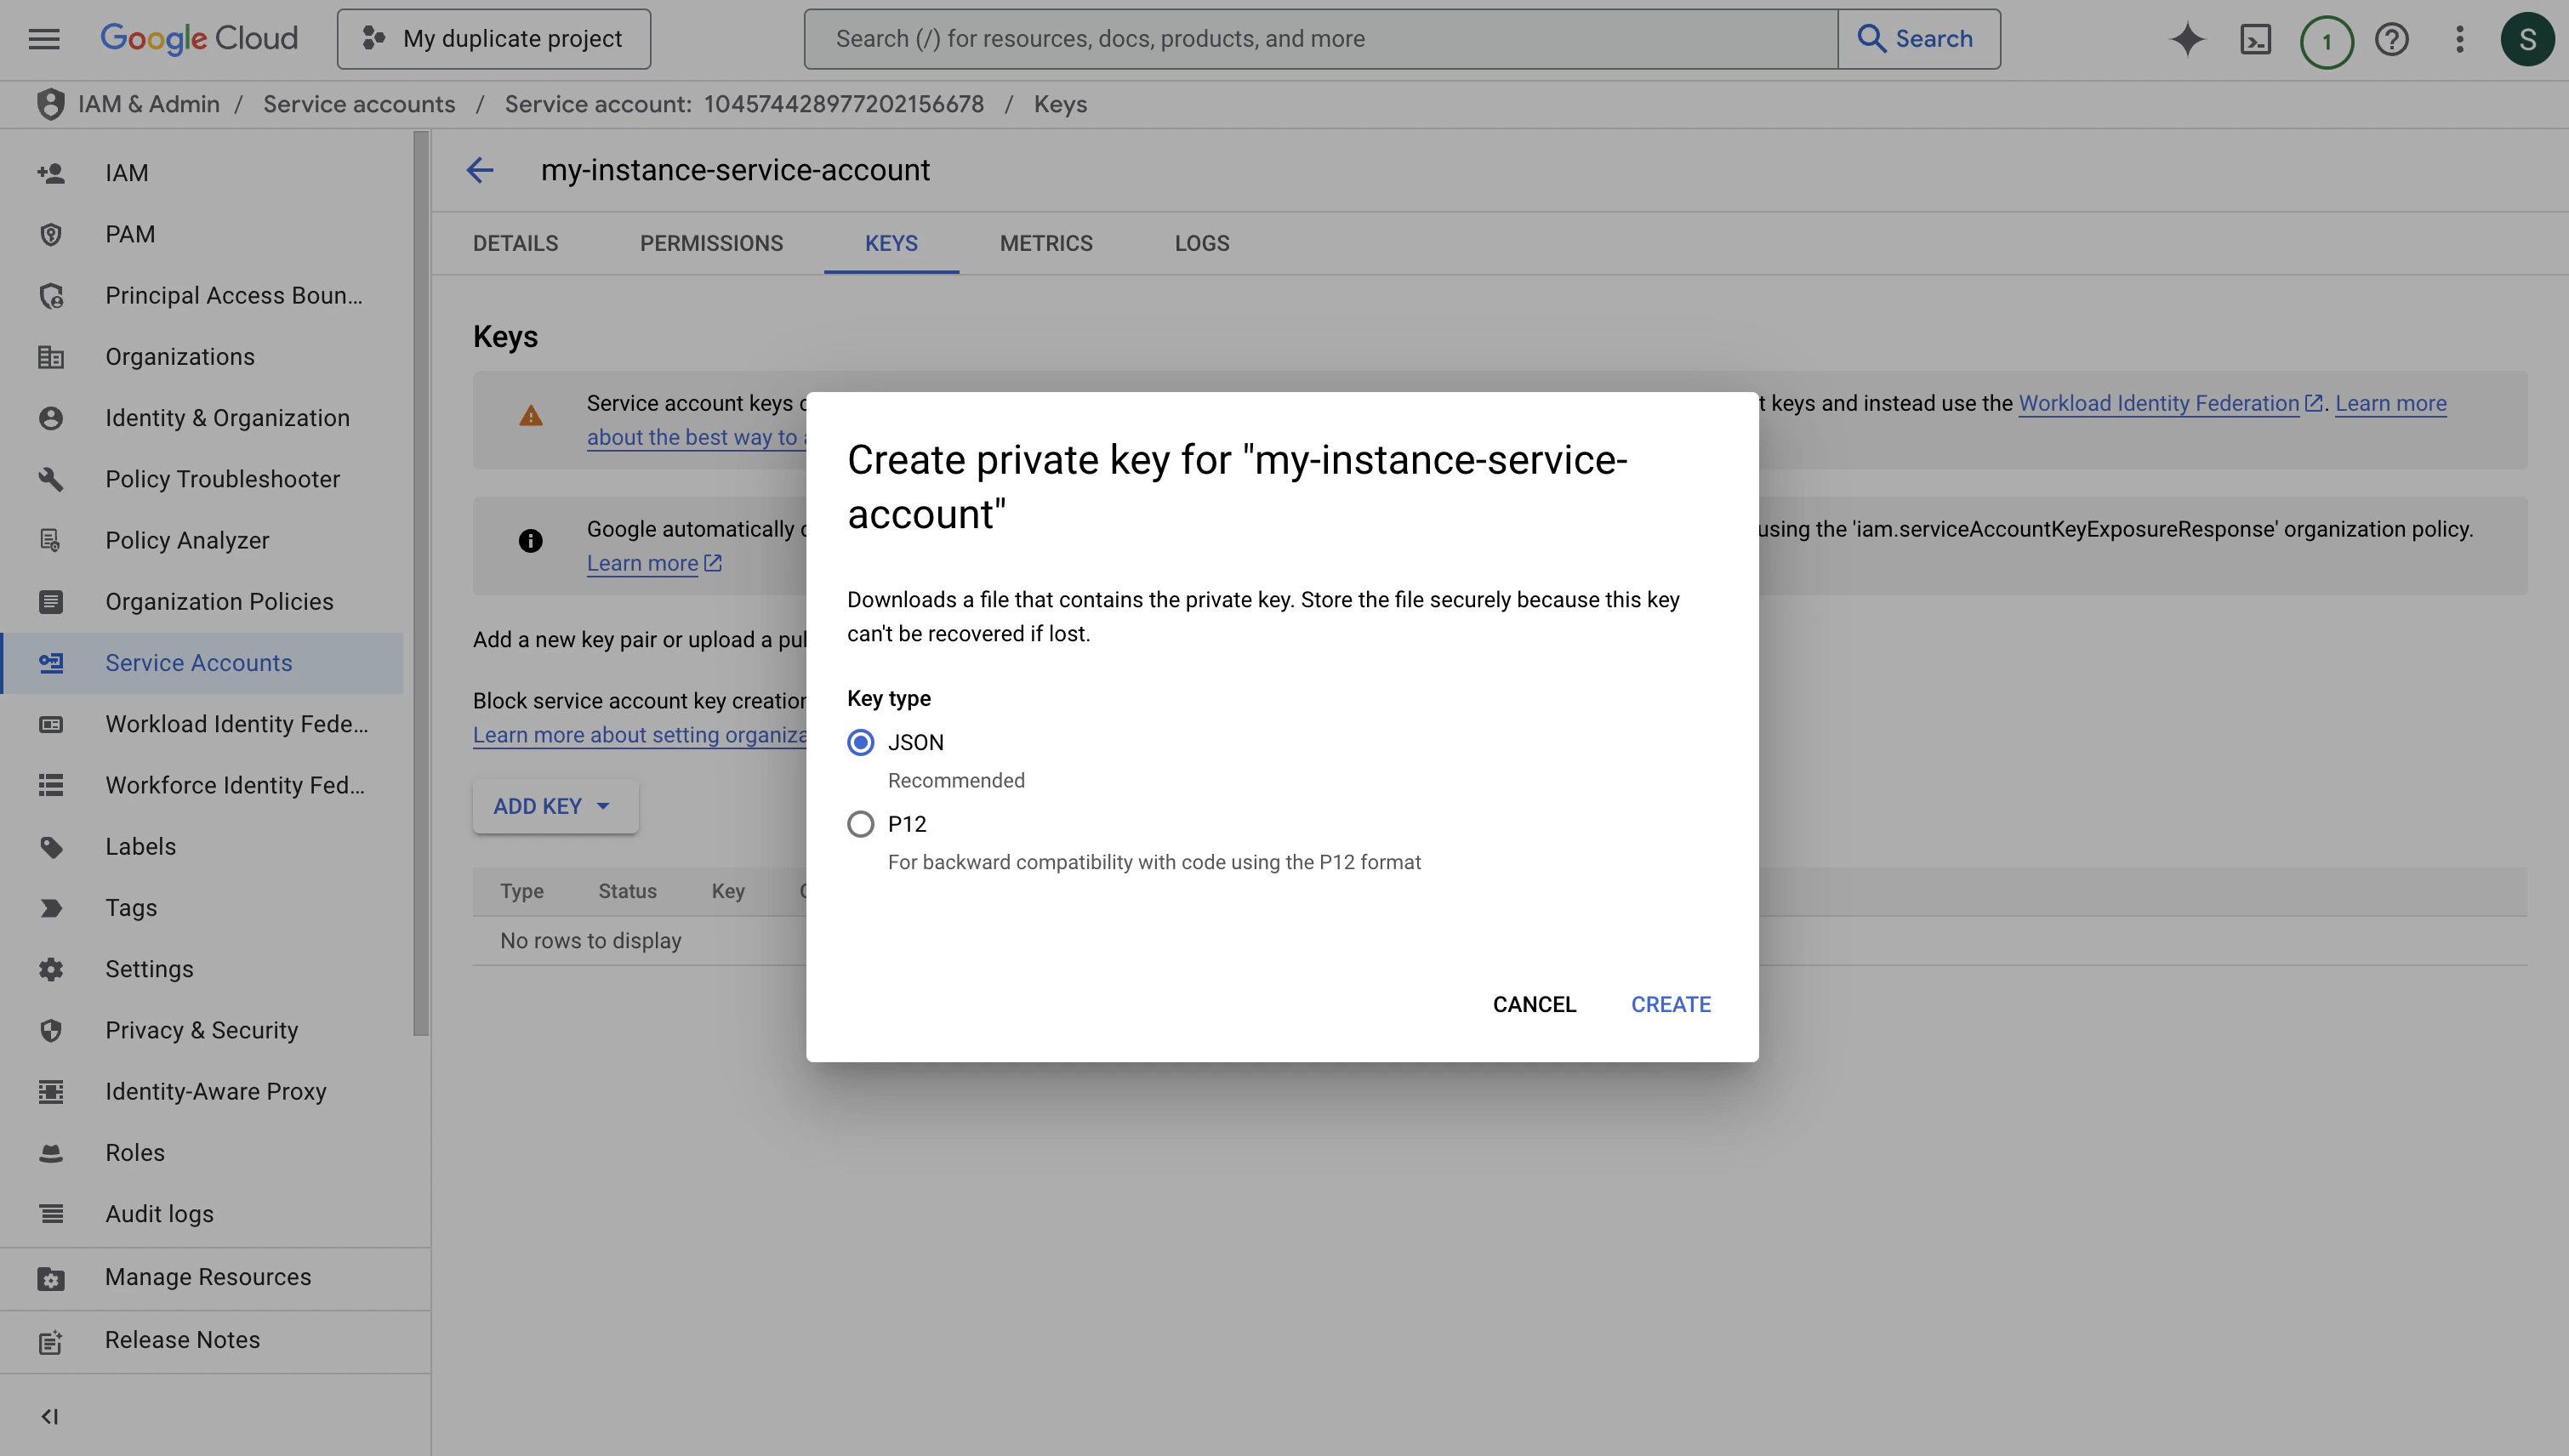Image resolution: width=2569 pixels, height=1456 pixels.
Task: Click the Service accounts breadcrumb
Action: (x=359, y=104)
